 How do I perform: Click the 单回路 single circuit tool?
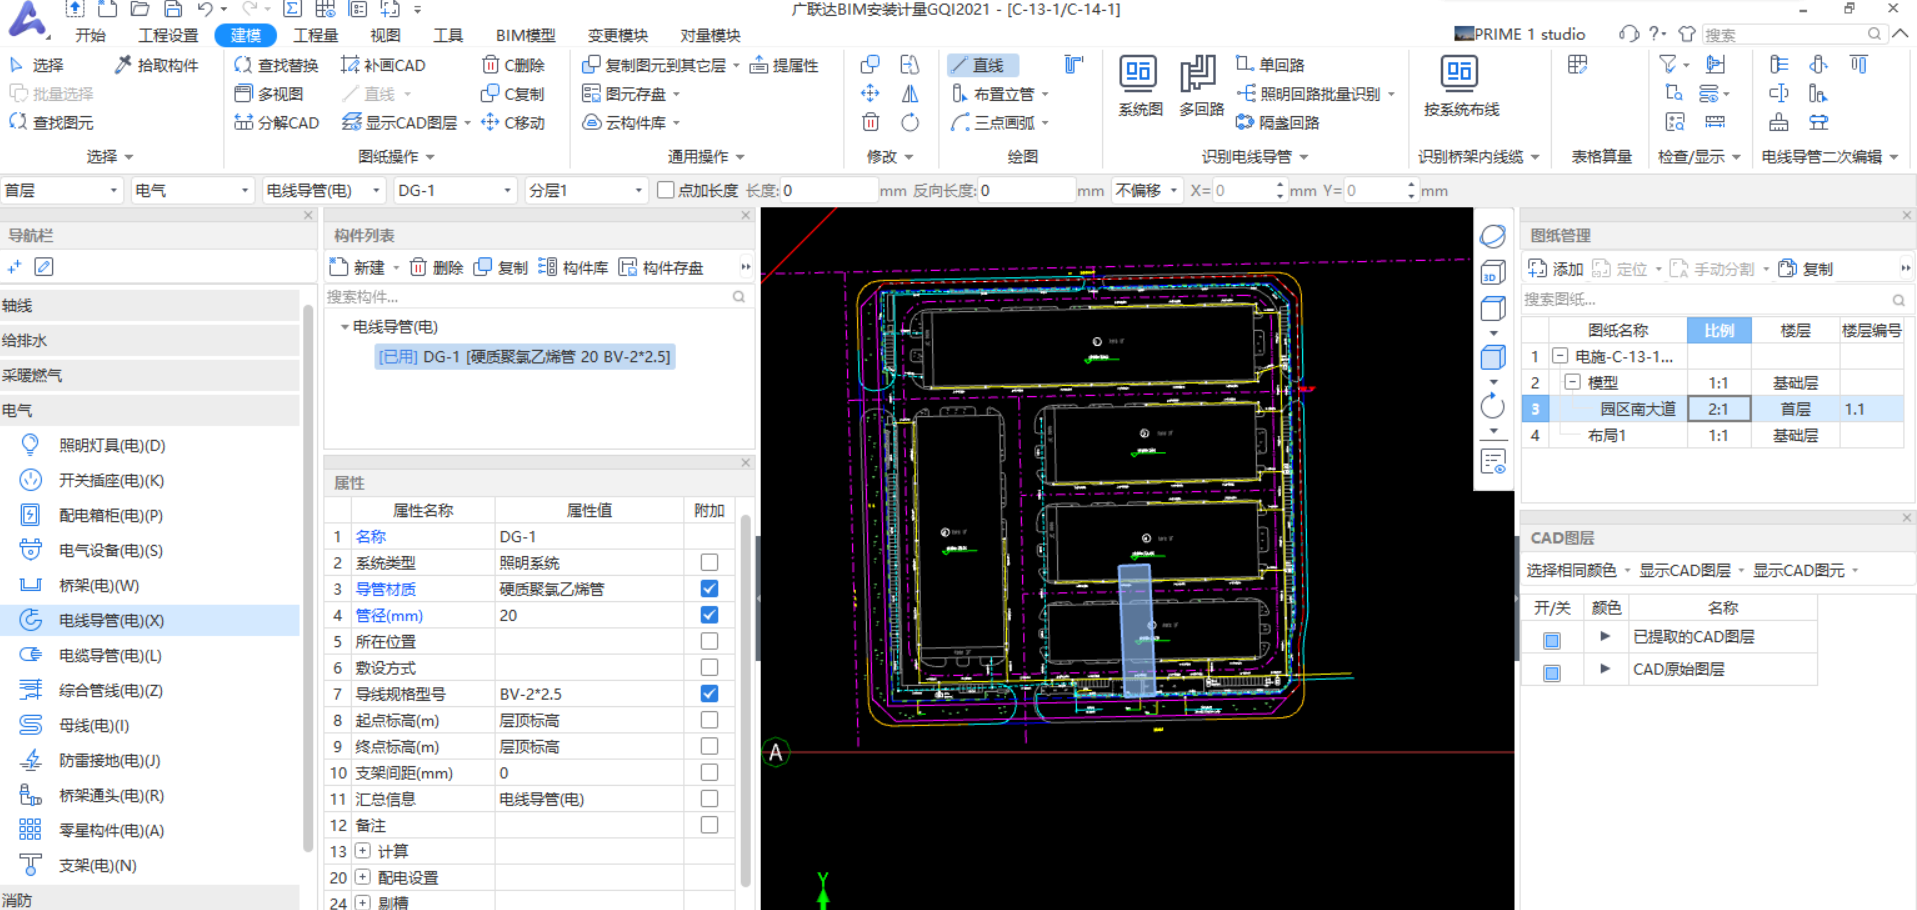click(x=1270, y=65)
